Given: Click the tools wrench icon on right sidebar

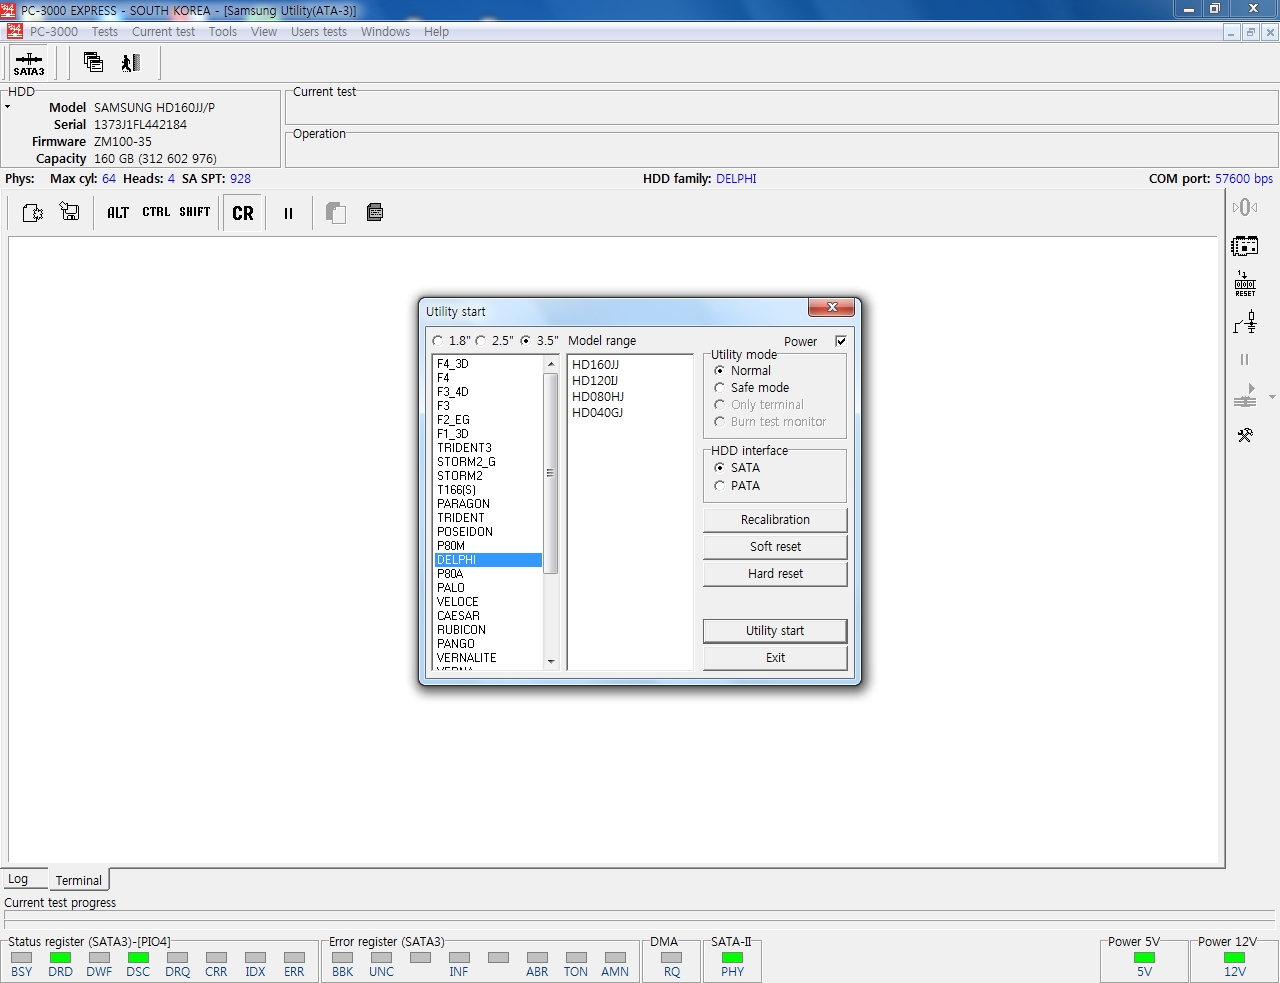Looking at the screenshot, I should 1245,435.
